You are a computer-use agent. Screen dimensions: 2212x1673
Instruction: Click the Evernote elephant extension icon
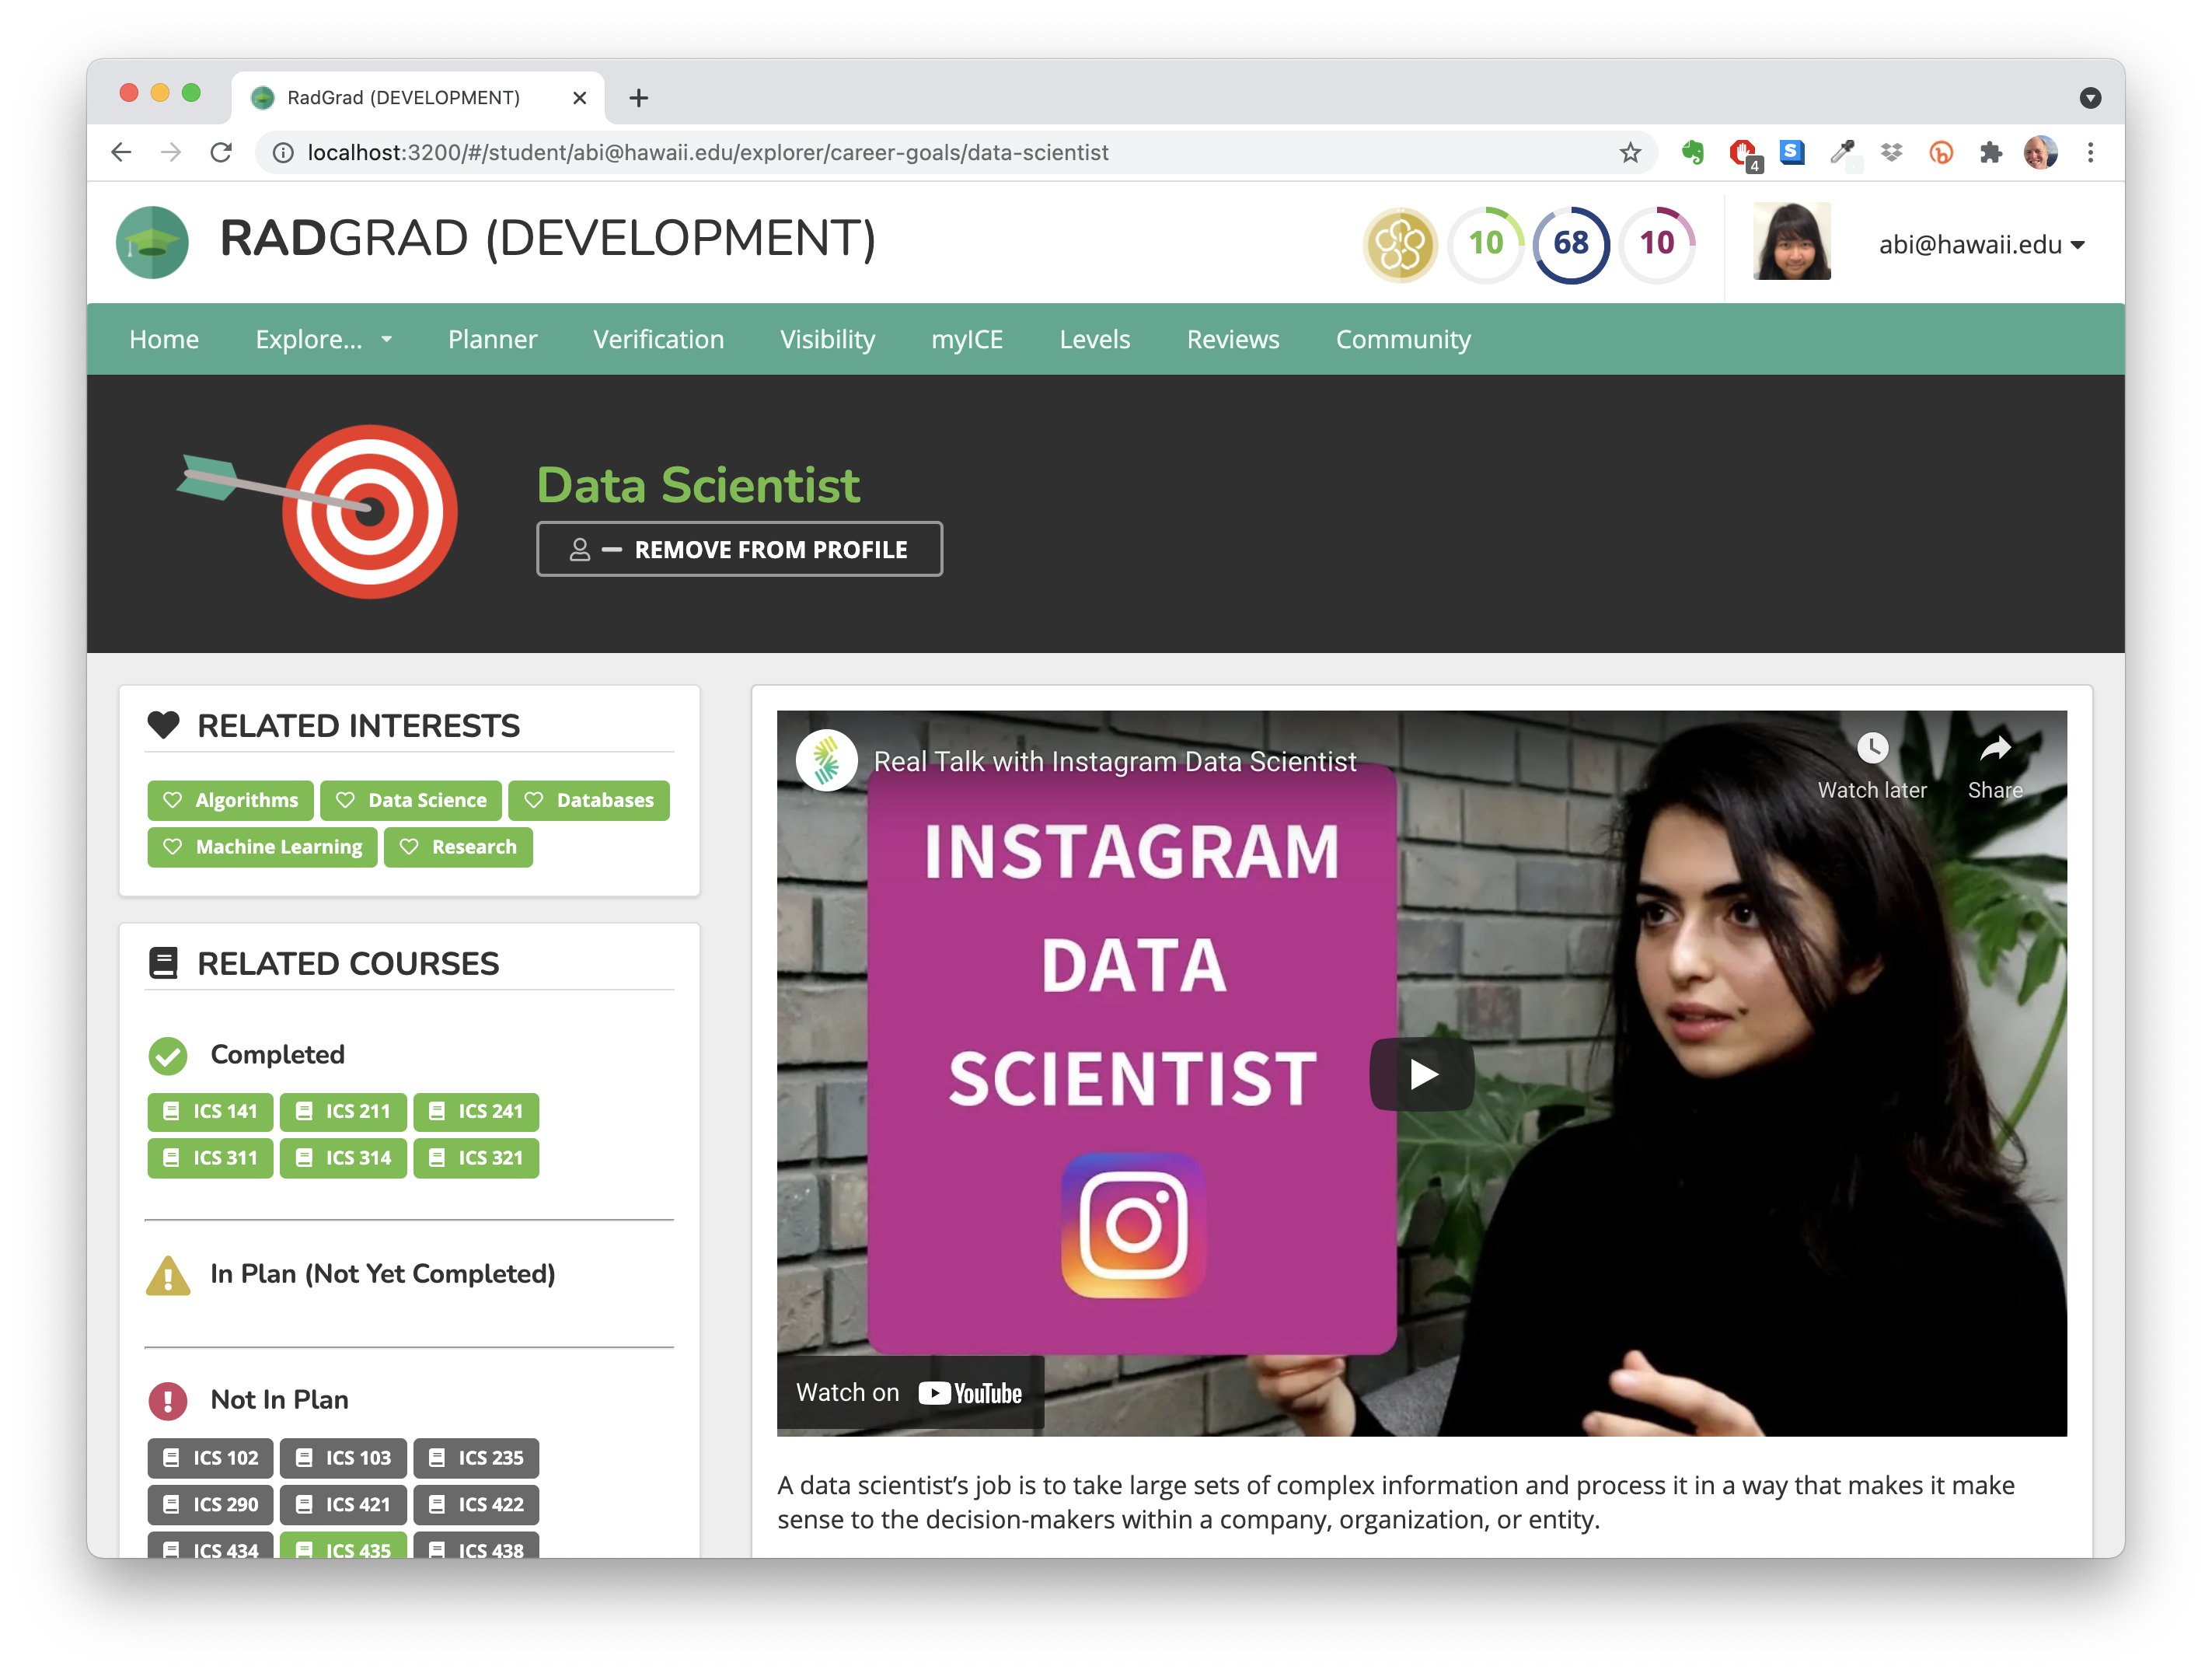tap(1692, 152)
